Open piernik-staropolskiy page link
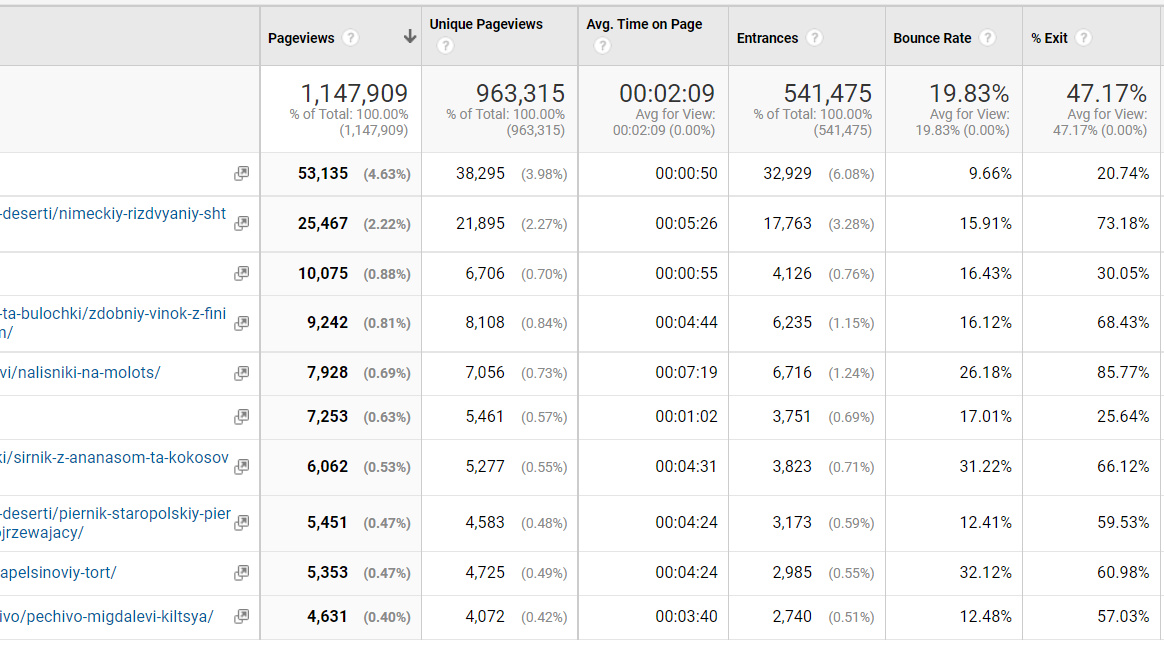The height and width of the screenshot is (645, 1164). pos(115,514)
